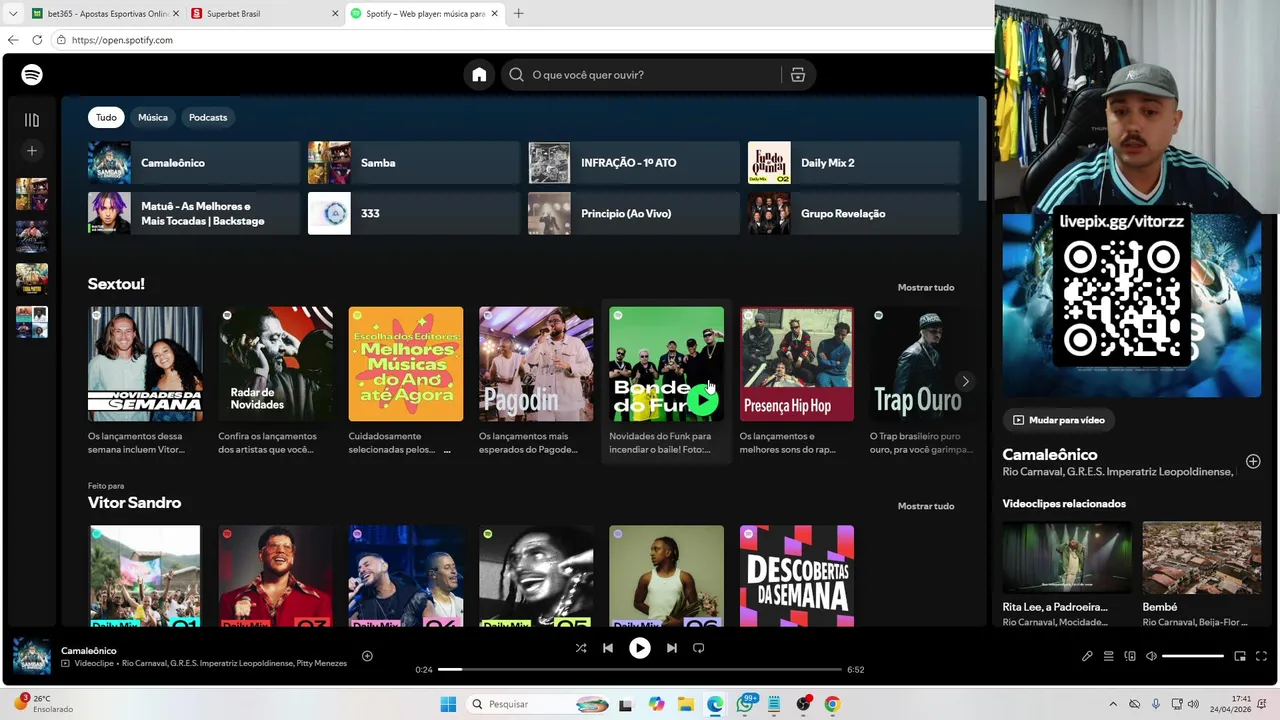Open Melhores Músicas do Ano até Agora
This screenshot has width=1280, height=720.
point(406,364)
